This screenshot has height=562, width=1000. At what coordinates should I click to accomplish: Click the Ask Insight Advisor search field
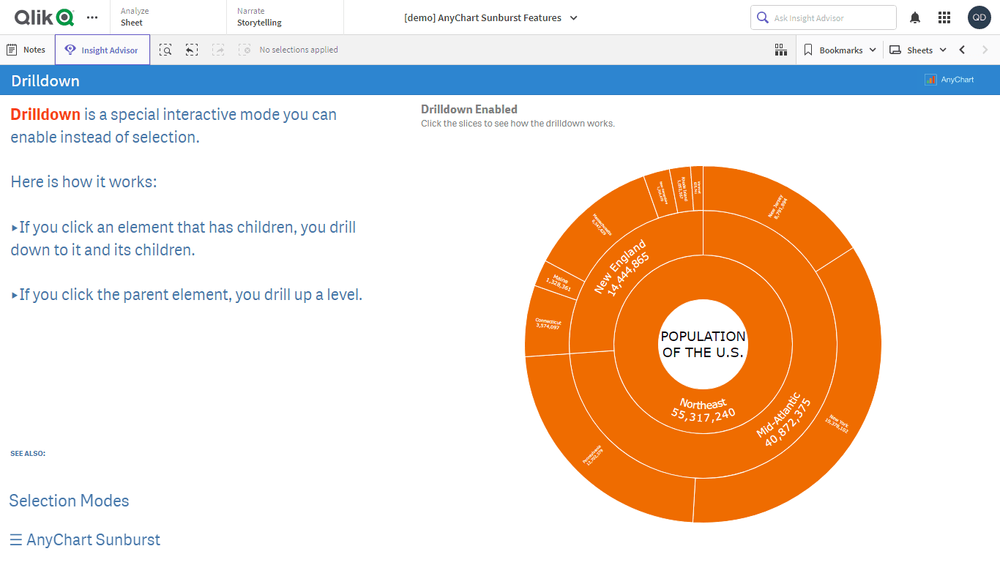tap(830, 18)
